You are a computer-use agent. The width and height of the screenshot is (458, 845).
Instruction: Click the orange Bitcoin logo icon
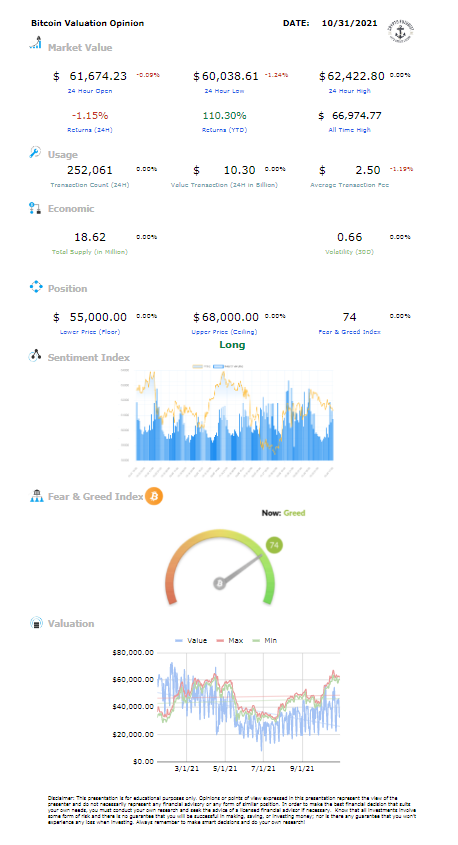click(154, 496)
